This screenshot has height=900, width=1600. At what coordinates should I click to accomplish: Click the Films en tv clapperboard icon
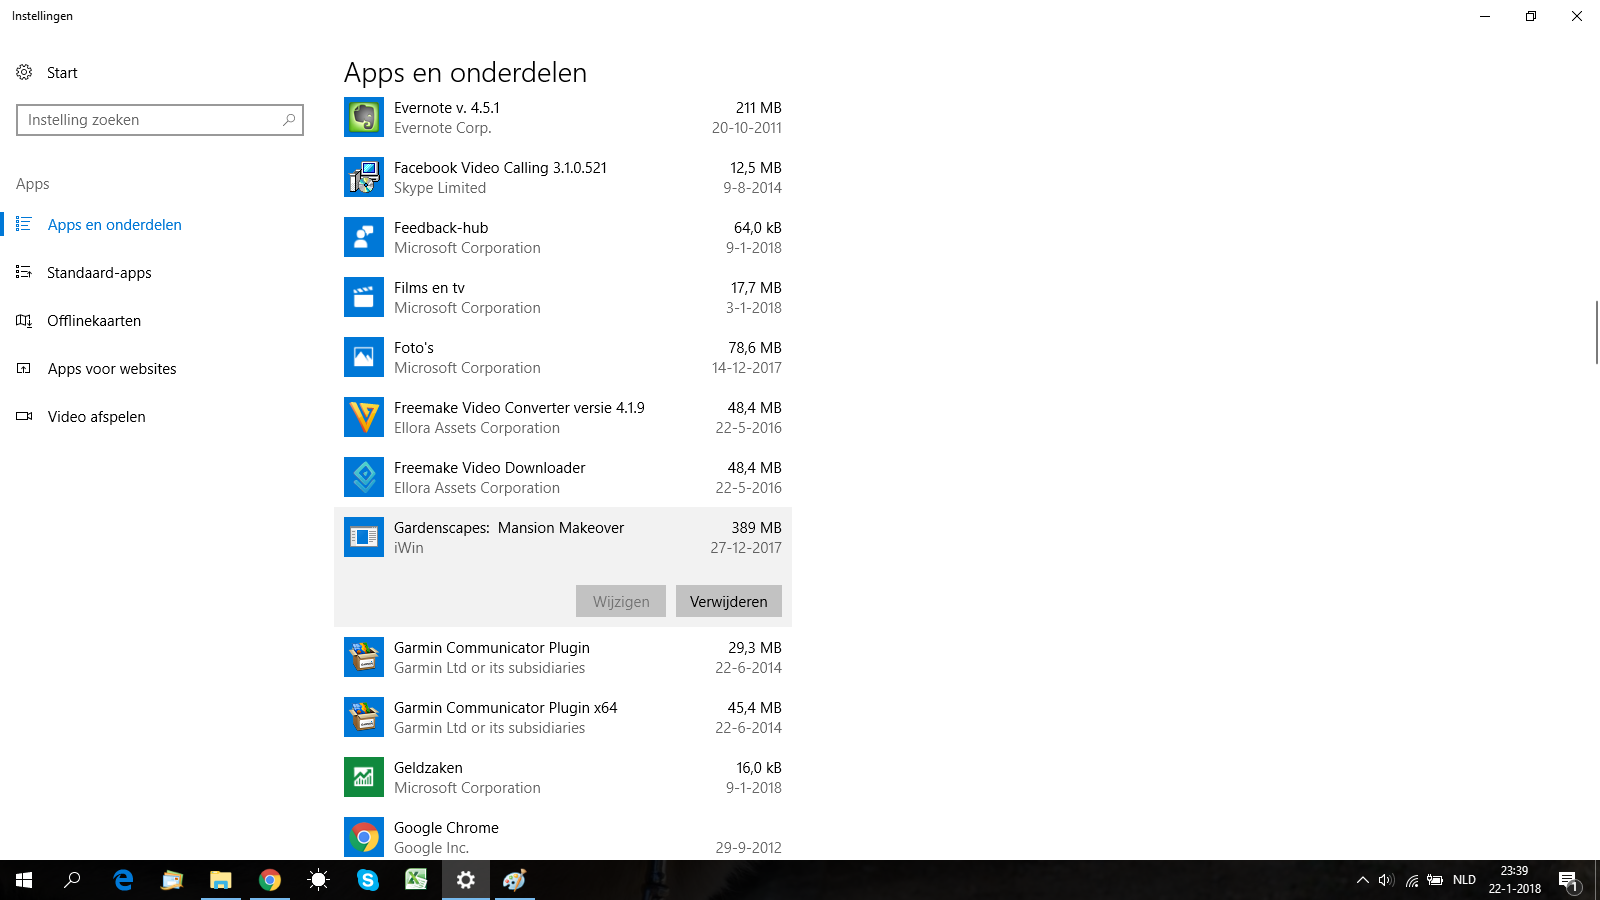click(364, 297)
